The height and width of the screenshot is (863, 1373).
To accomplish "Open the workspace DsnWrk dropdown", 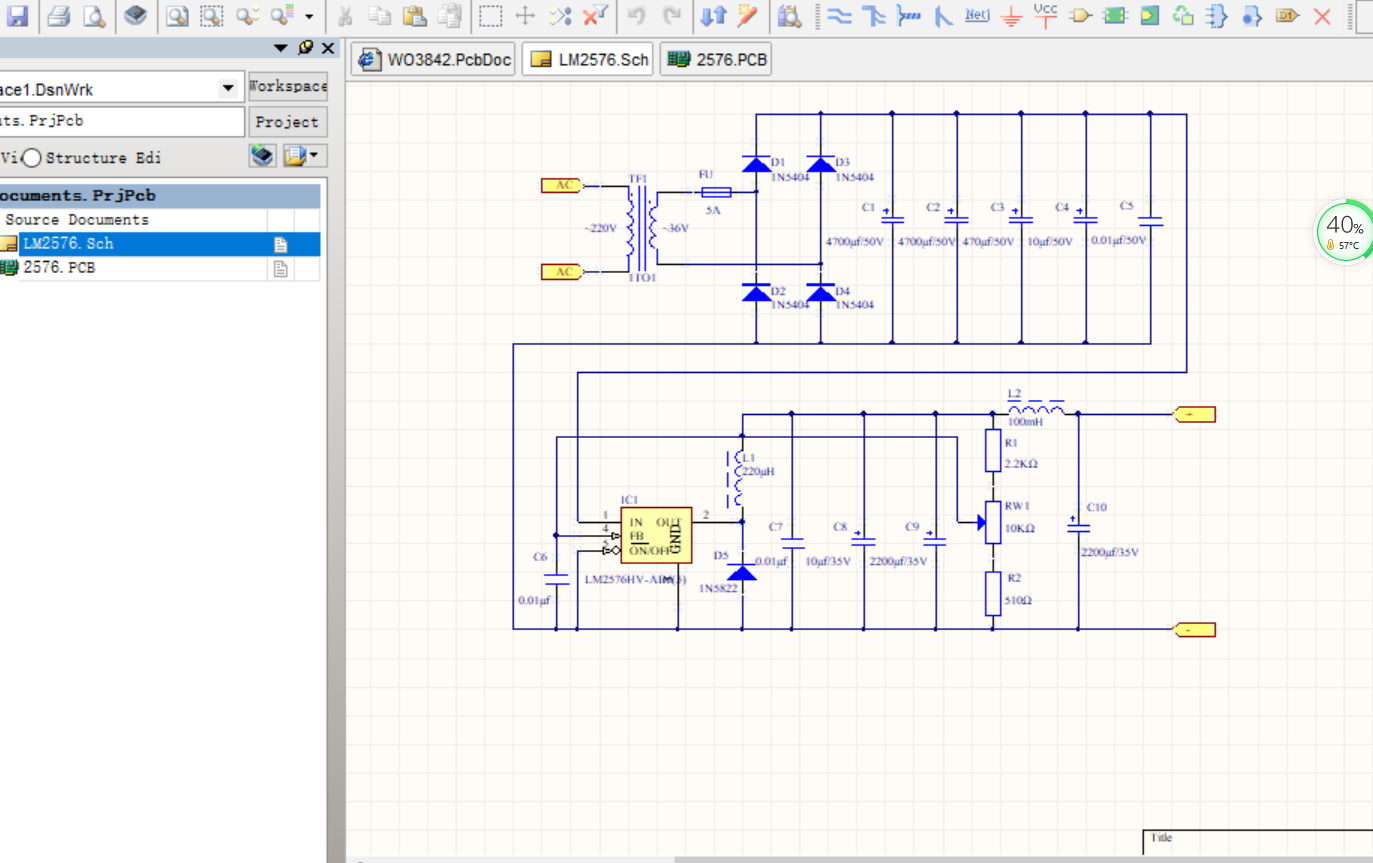I will click(x=227, y=89).
